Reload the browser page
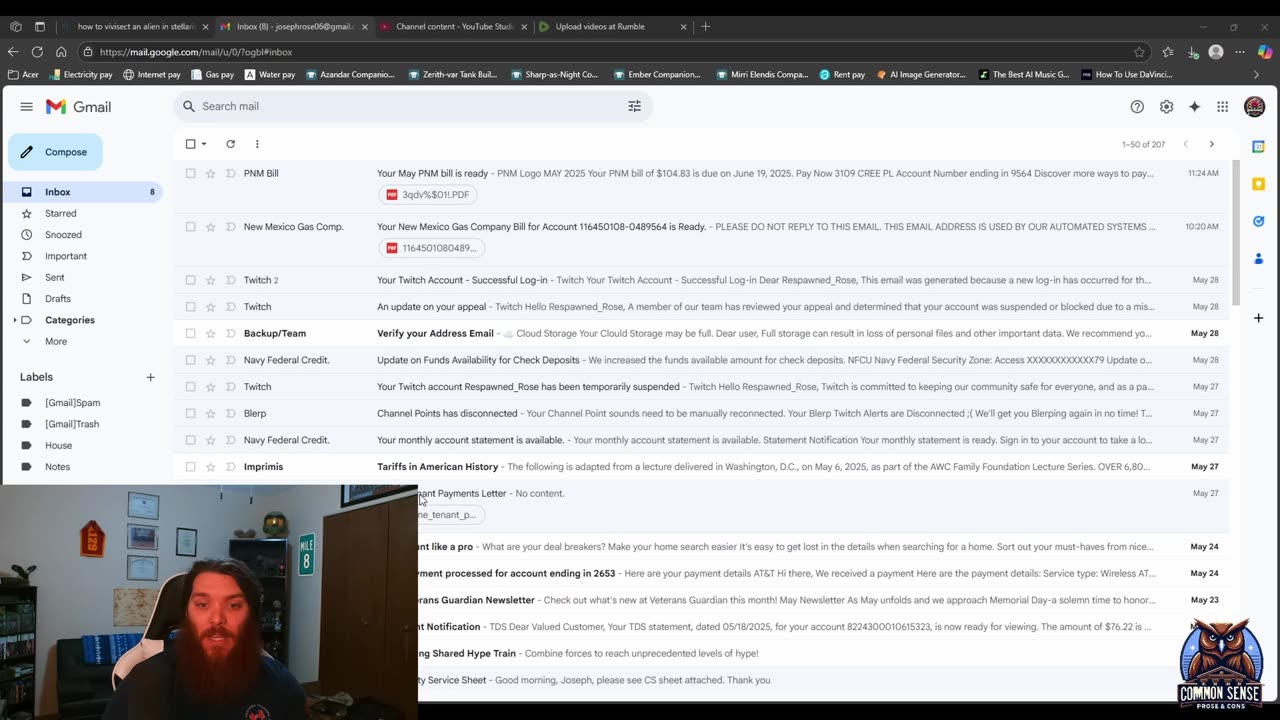Screen dimensions: 1280x720 click(37, 52)
